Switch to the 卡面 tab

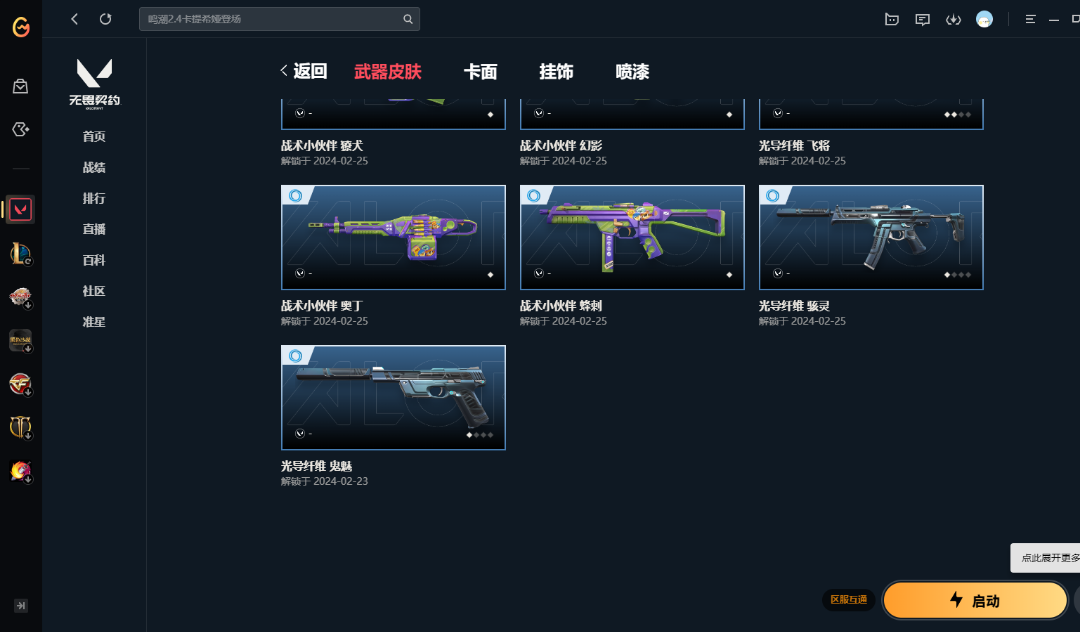[480, 72]
